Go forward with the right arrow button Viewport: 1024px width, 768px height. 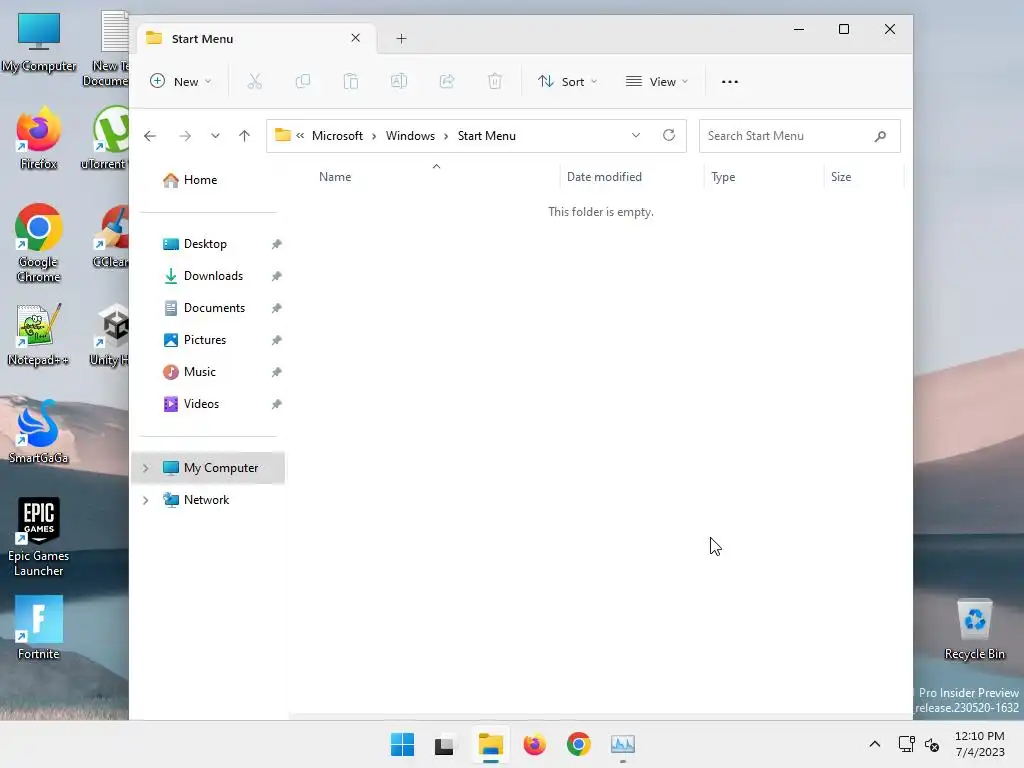click(185, 136)
